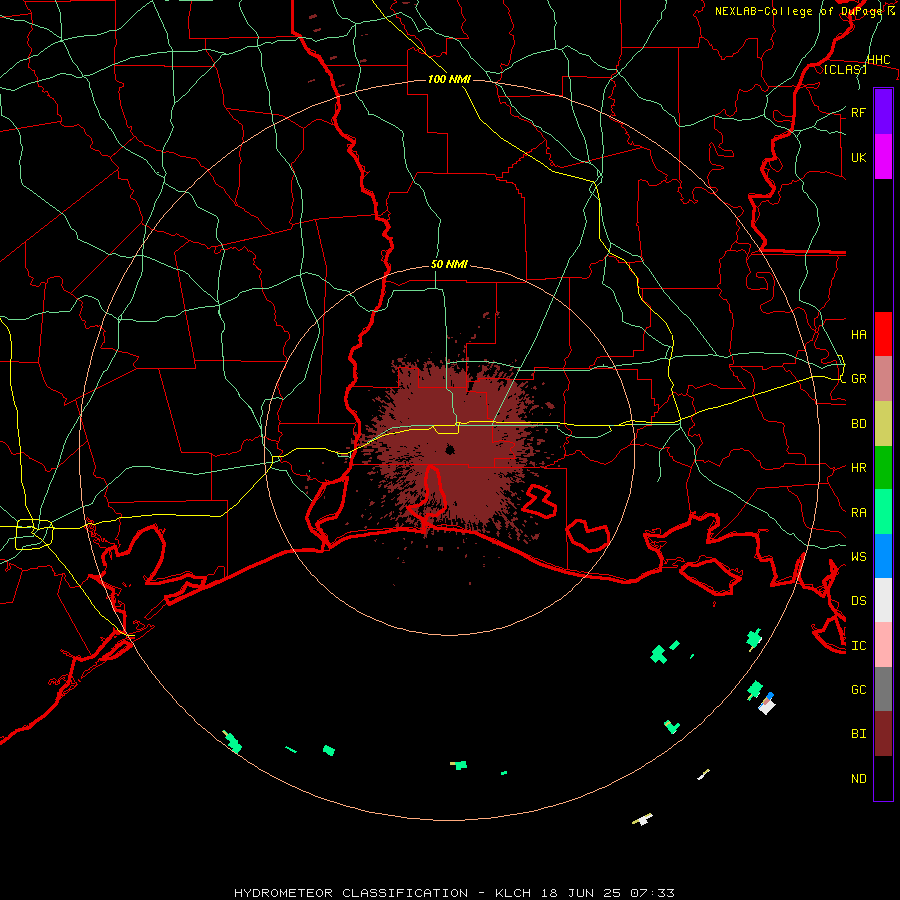Click the HR legend label
The width and height of the screenshot is (900, 900).
pyautogui.click(x=858, y=468)
